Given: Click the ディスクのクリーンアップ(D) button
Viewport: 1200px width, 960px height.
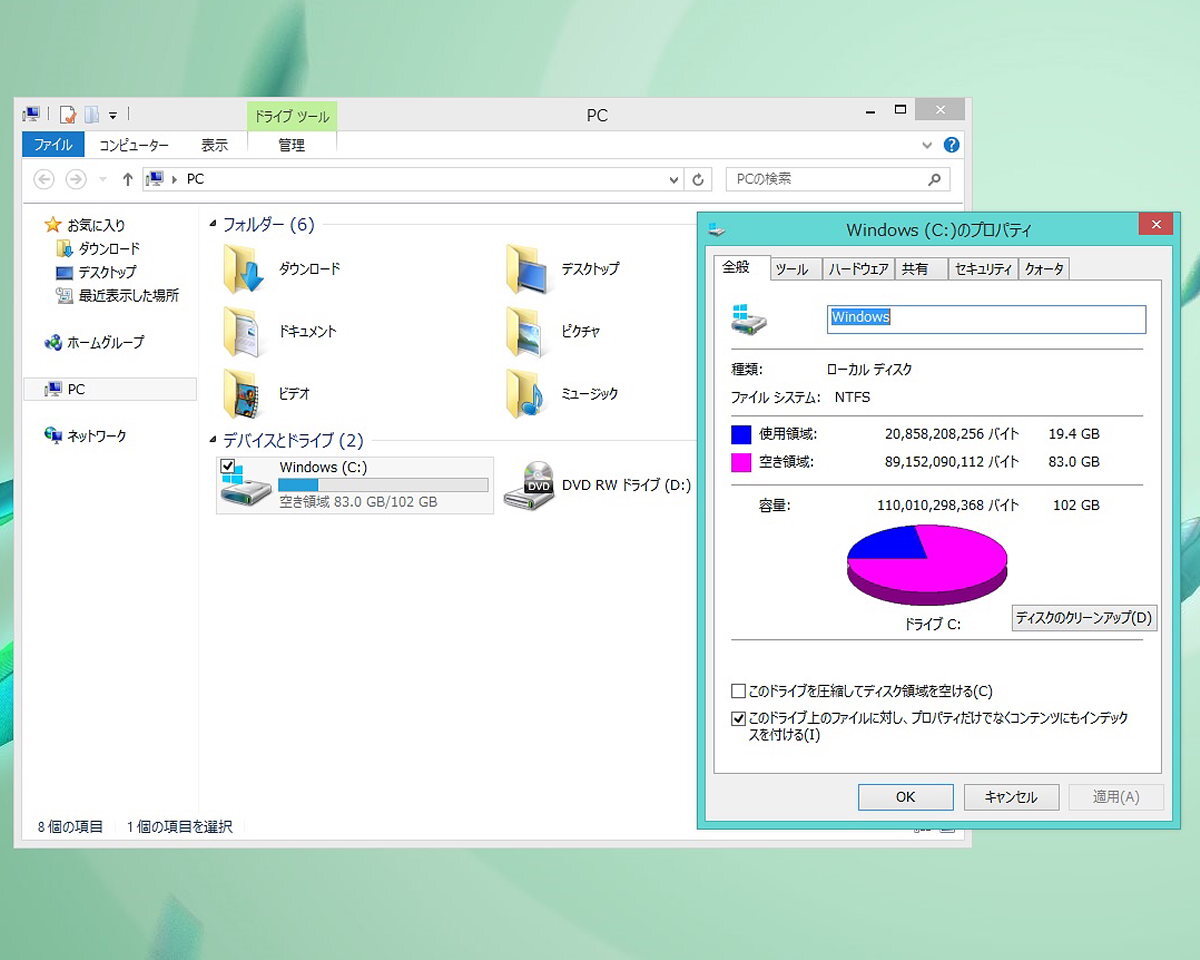Looking at the screenshot, I should [x=1084, y=618].
